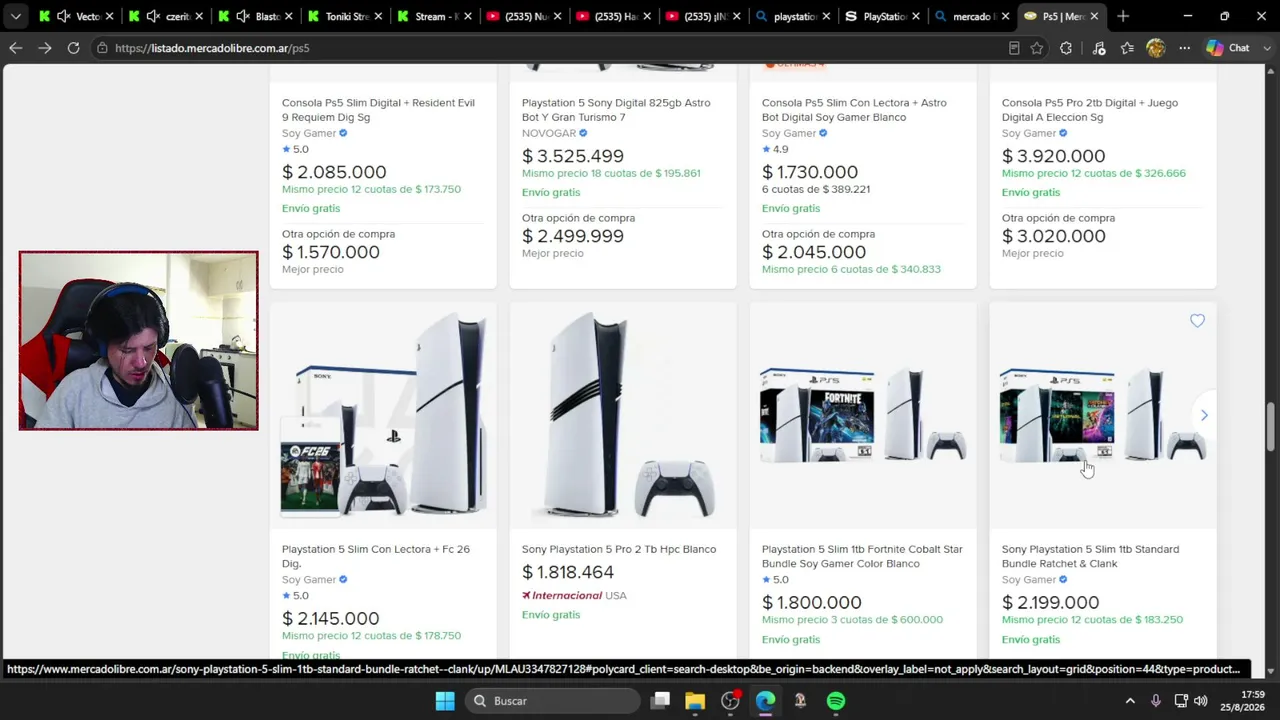The width and height of the screenshot is (1280, 720).
Task: Open the reader view icon
Action: pos(1014,48)
